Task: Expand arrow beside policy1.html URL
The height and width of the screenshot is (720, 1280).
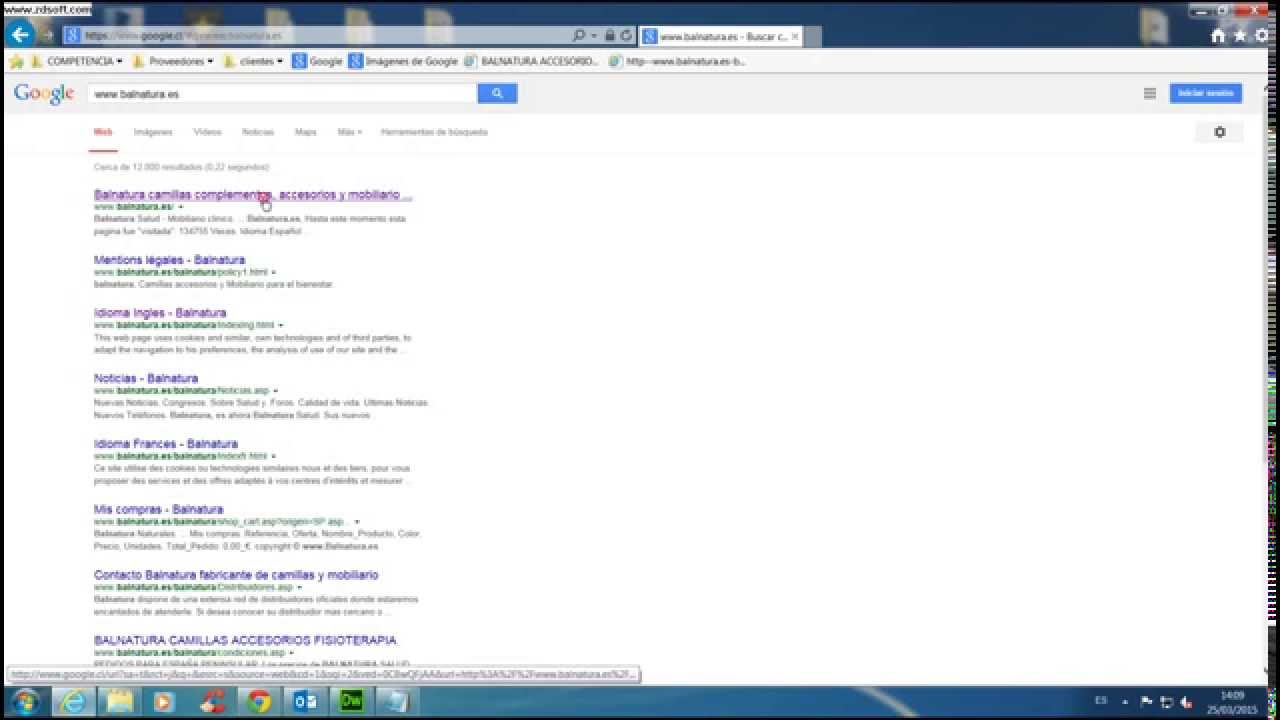Action: point(274,272)
